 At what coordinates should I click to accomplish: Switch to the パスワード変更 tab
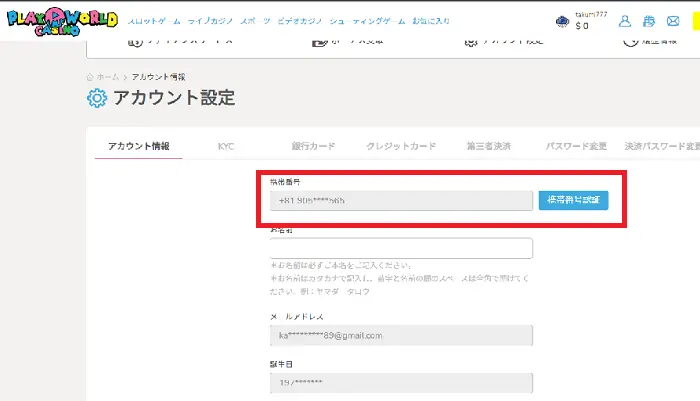[575, 146]
